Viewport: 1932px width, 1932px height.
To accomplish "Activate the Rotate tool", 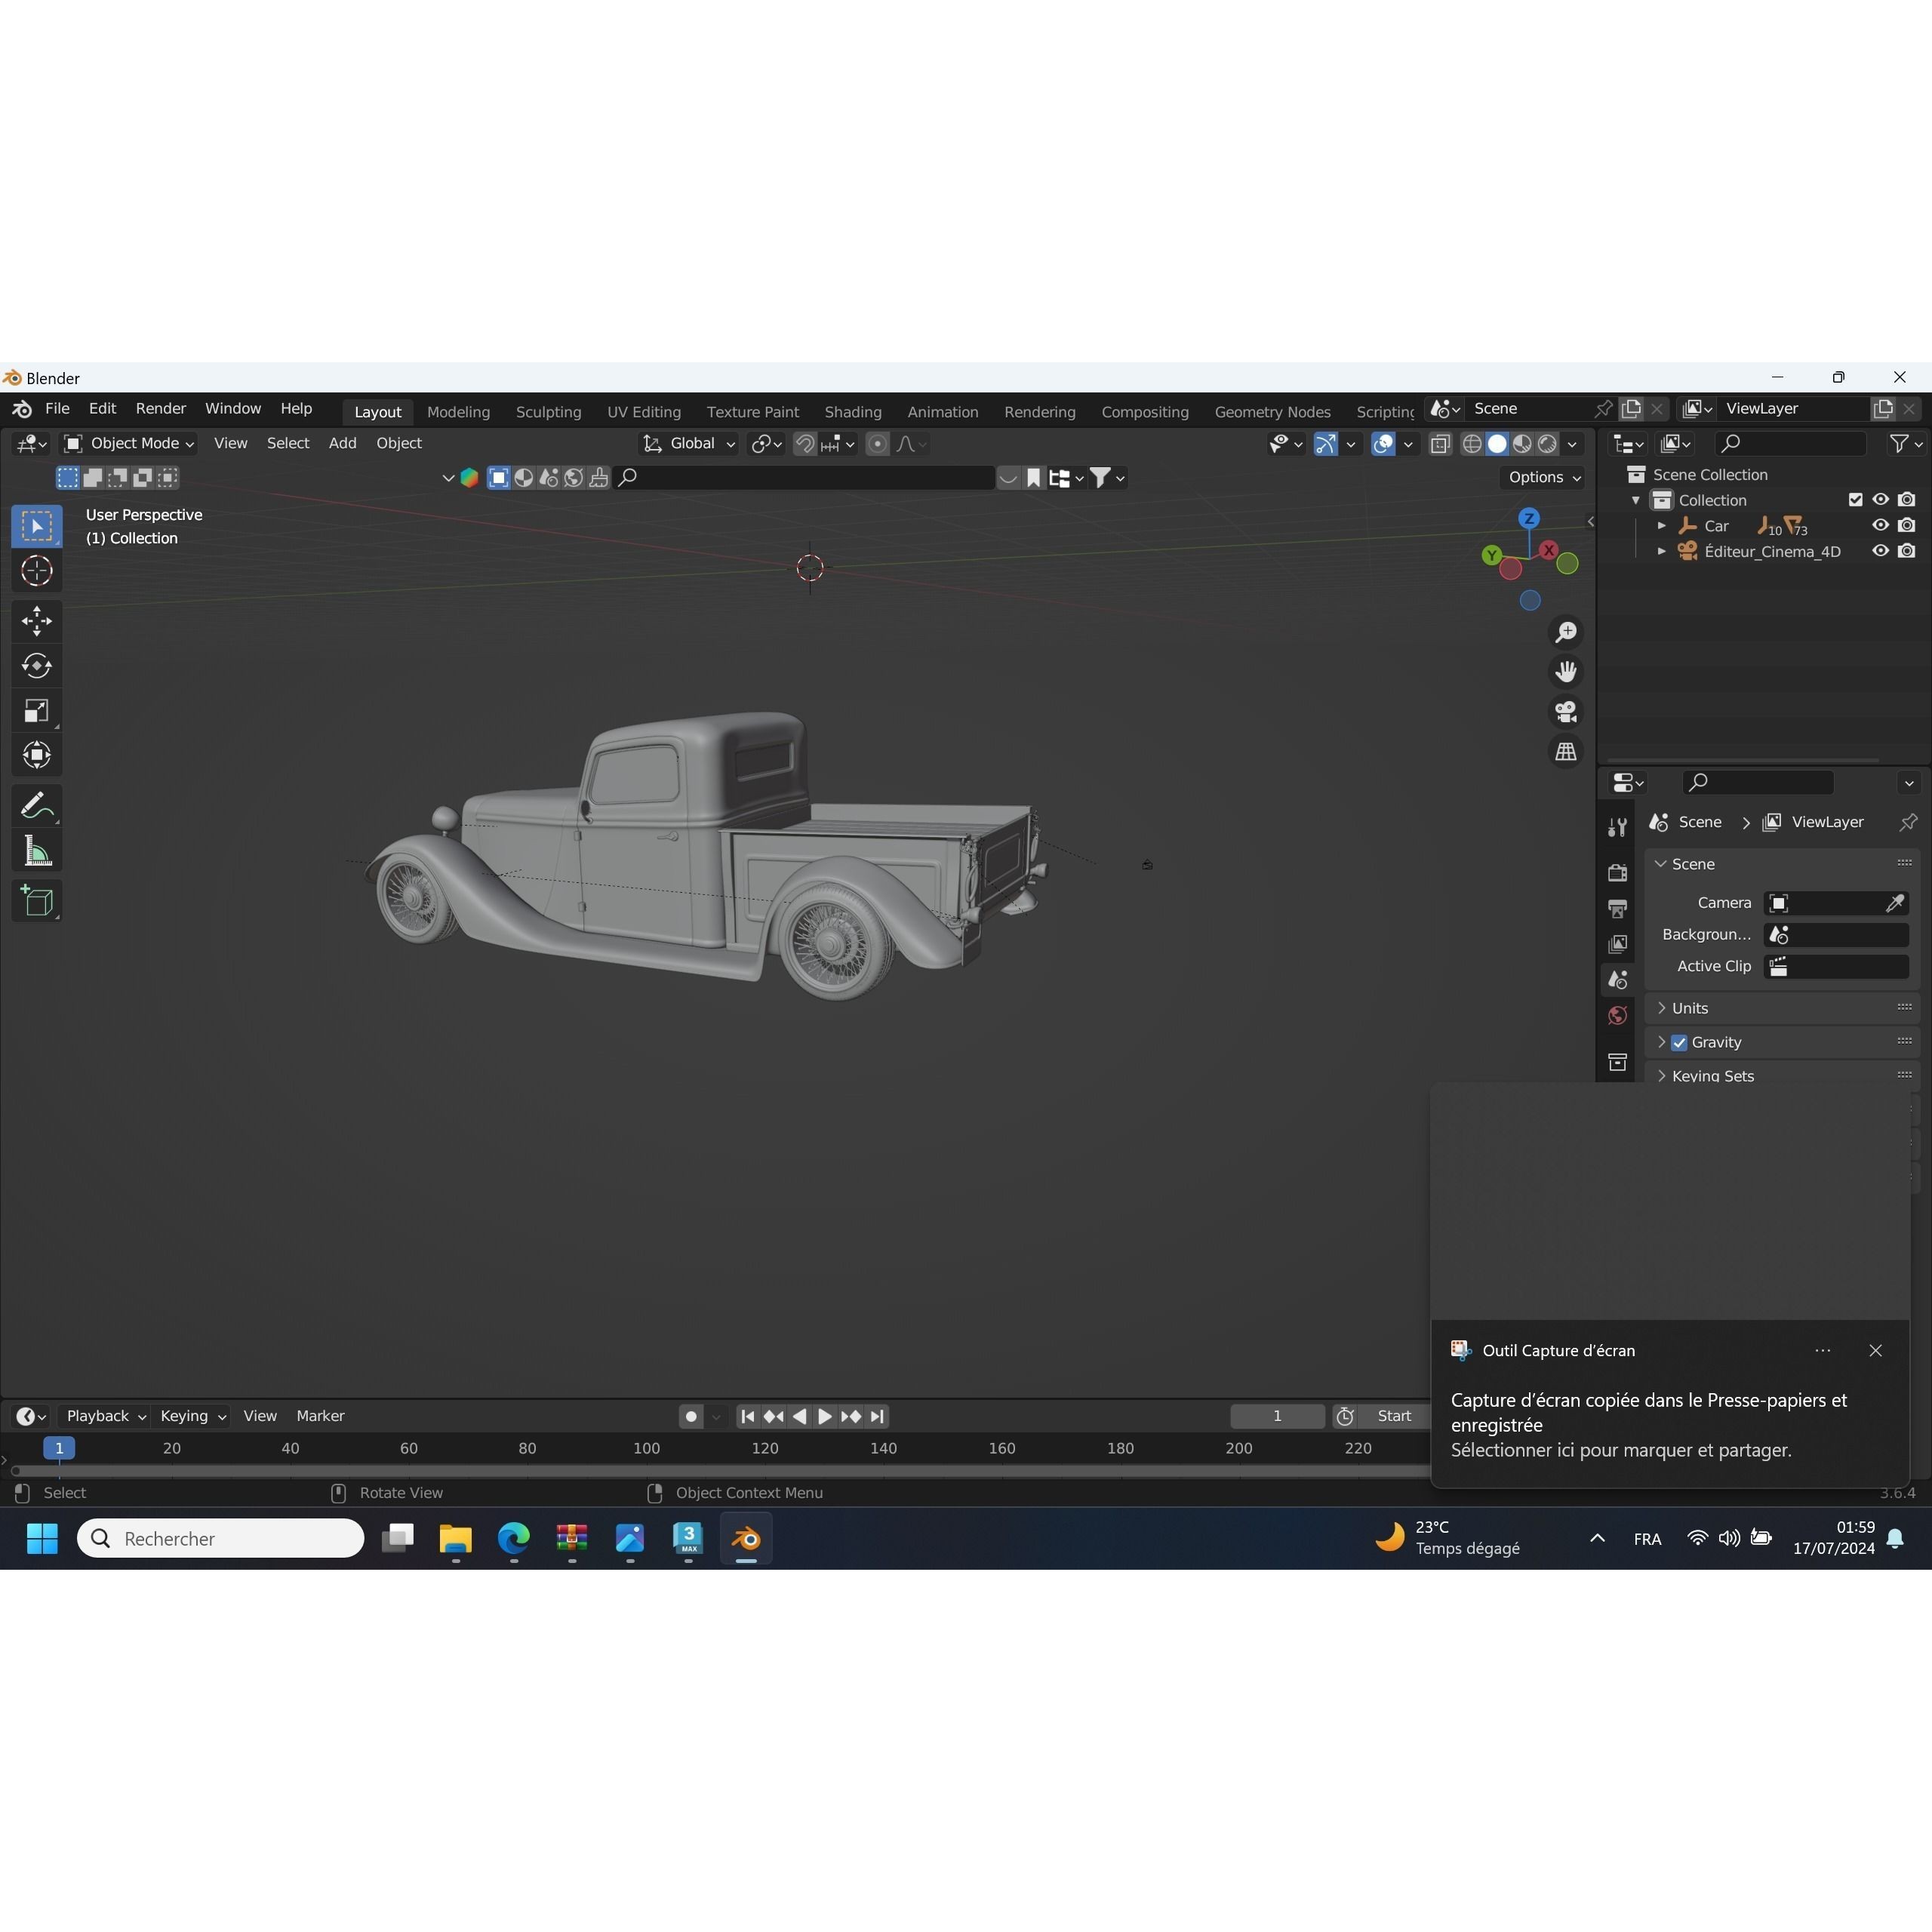I will pyautogui.click(x=37, y=666).
